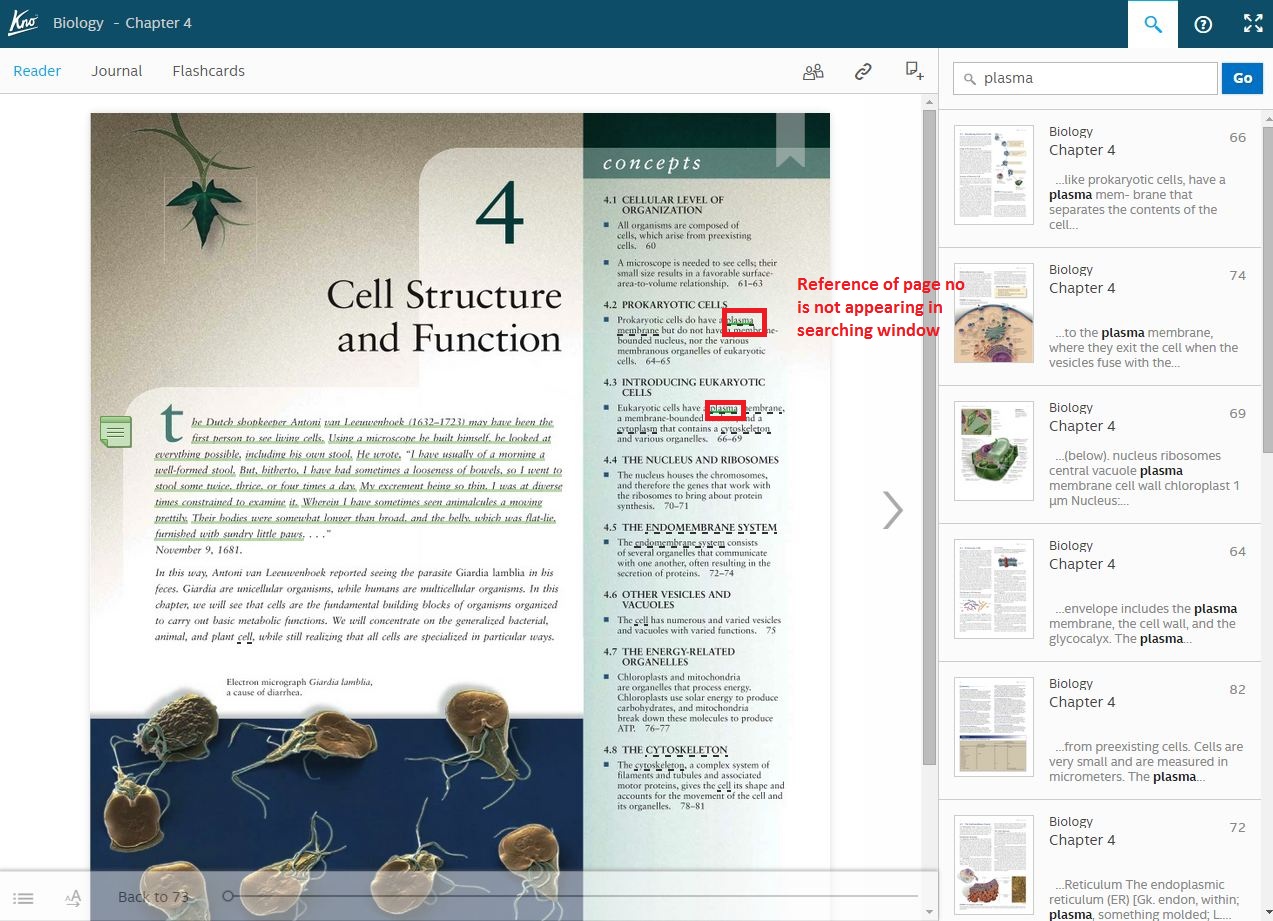Click the chapter title Cell Structure and Function
The height and width of the screenshot is (921, 1273).
[444, 317]
